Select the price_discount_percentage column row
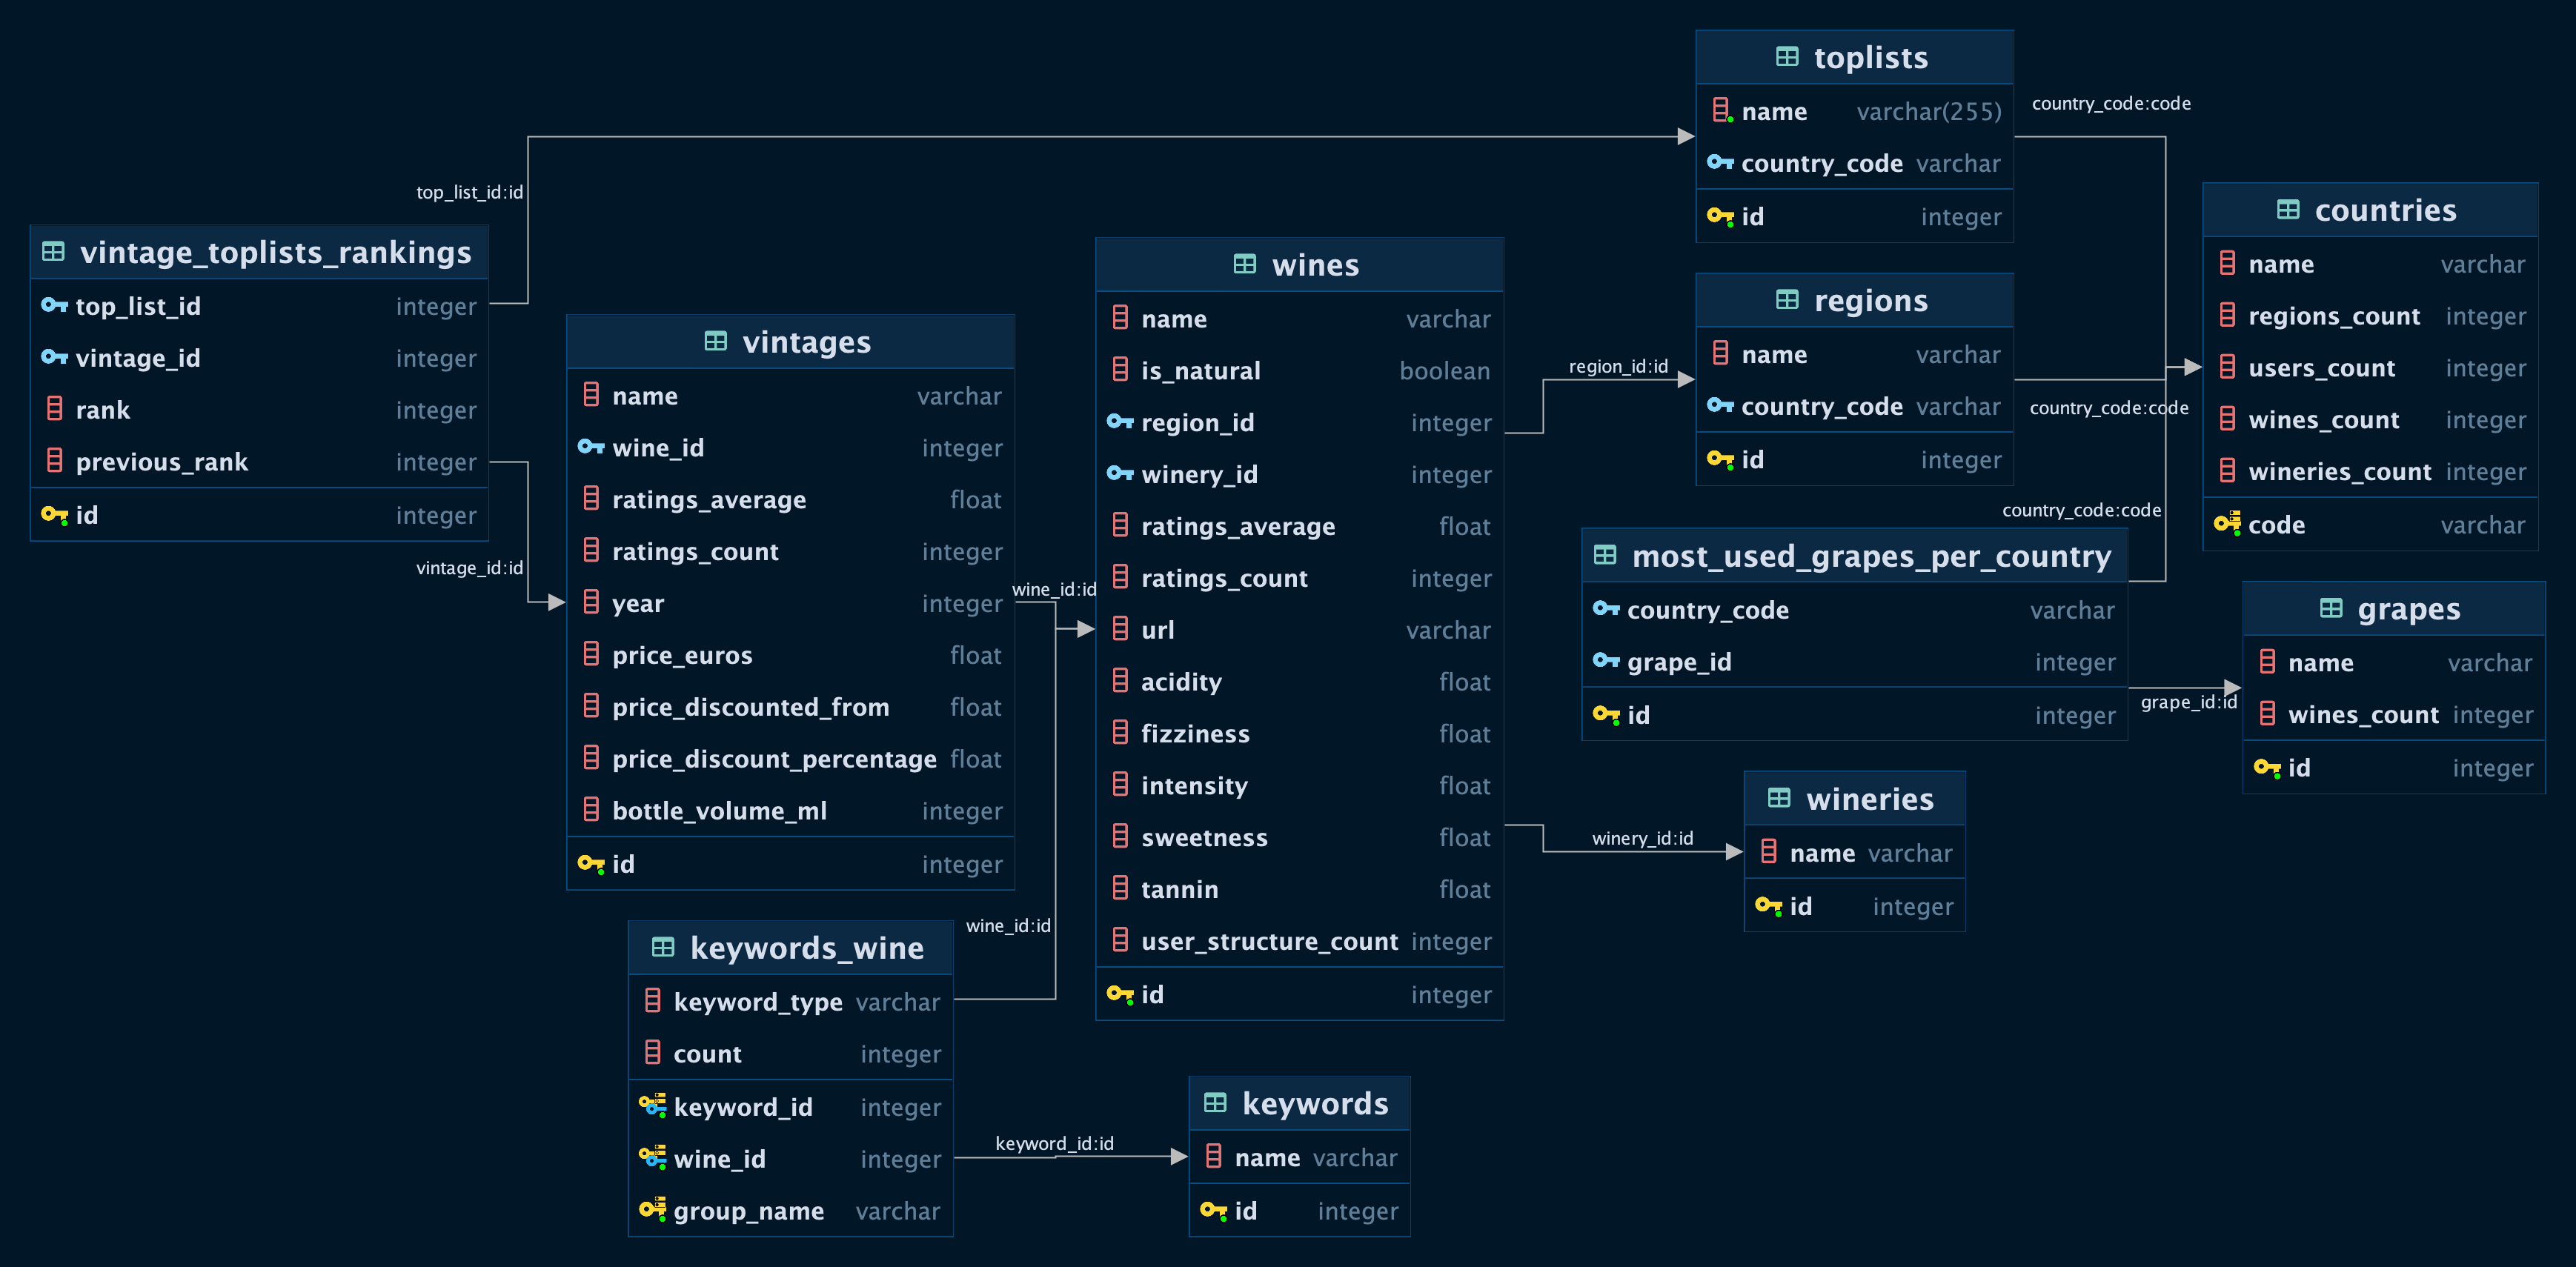 (x=790, y=759)
